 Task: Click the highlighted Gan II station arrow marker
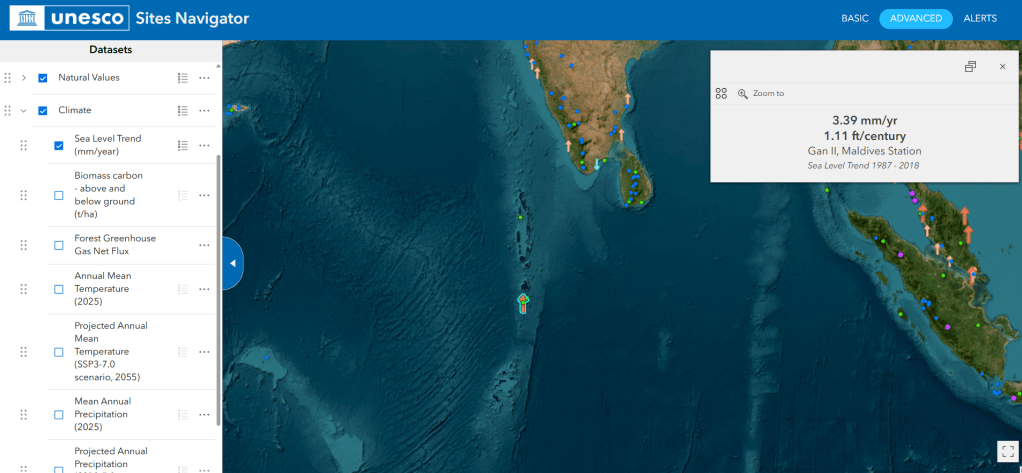pyautogui.click(x=522, y=303)
